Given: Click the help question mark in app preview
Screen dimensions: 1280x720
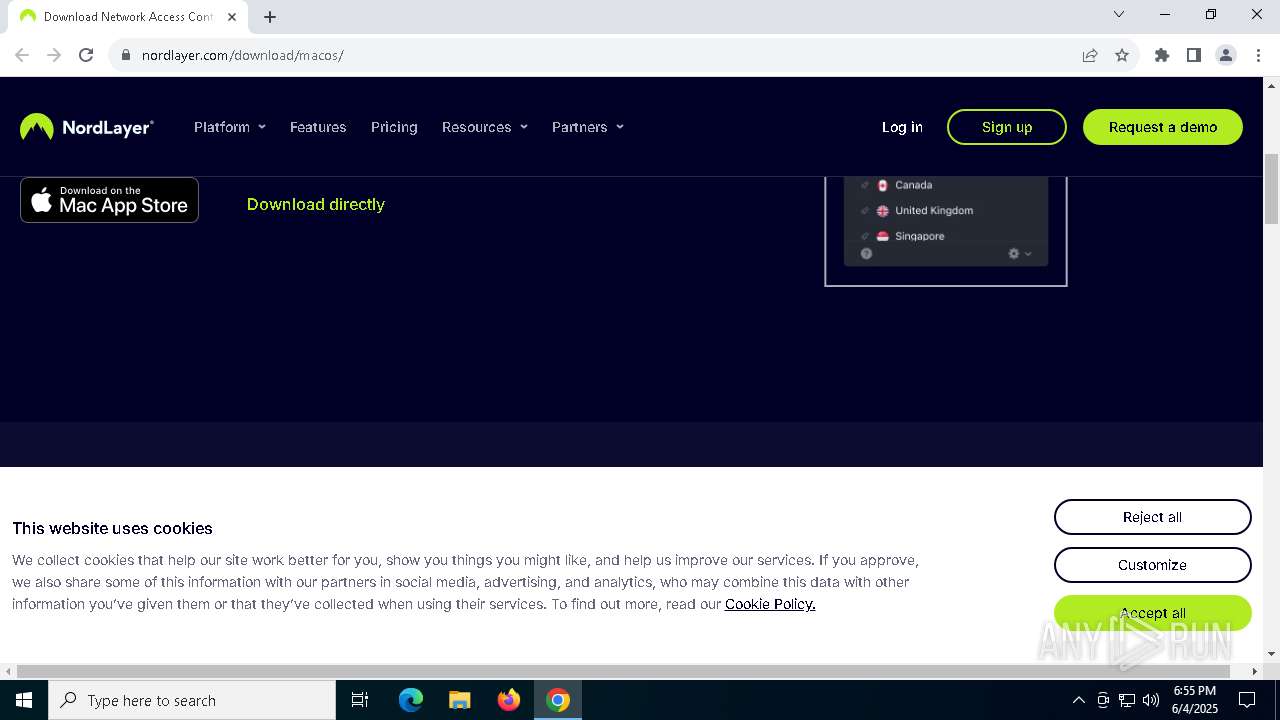Looking at the screenshot, I should click(x=866, y=254).
